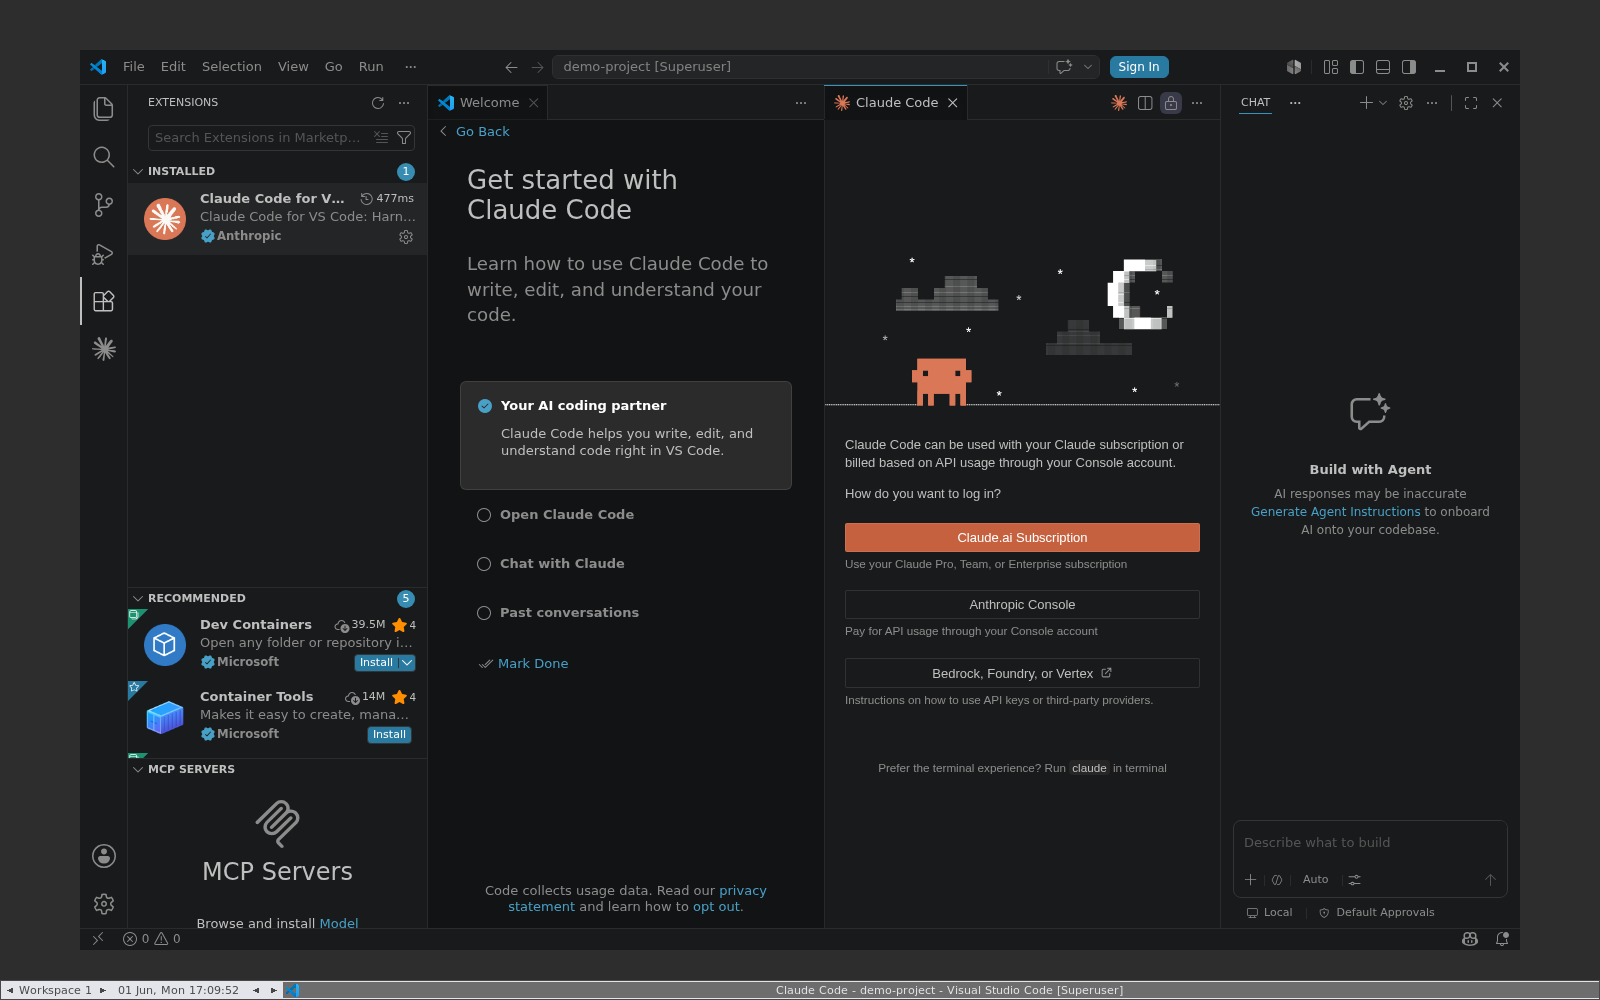Image resolution: width=1600 pixels, height=1000 pixels.
Task: Open the Copilot status bar icon
Action: [x=1470, y=939]
